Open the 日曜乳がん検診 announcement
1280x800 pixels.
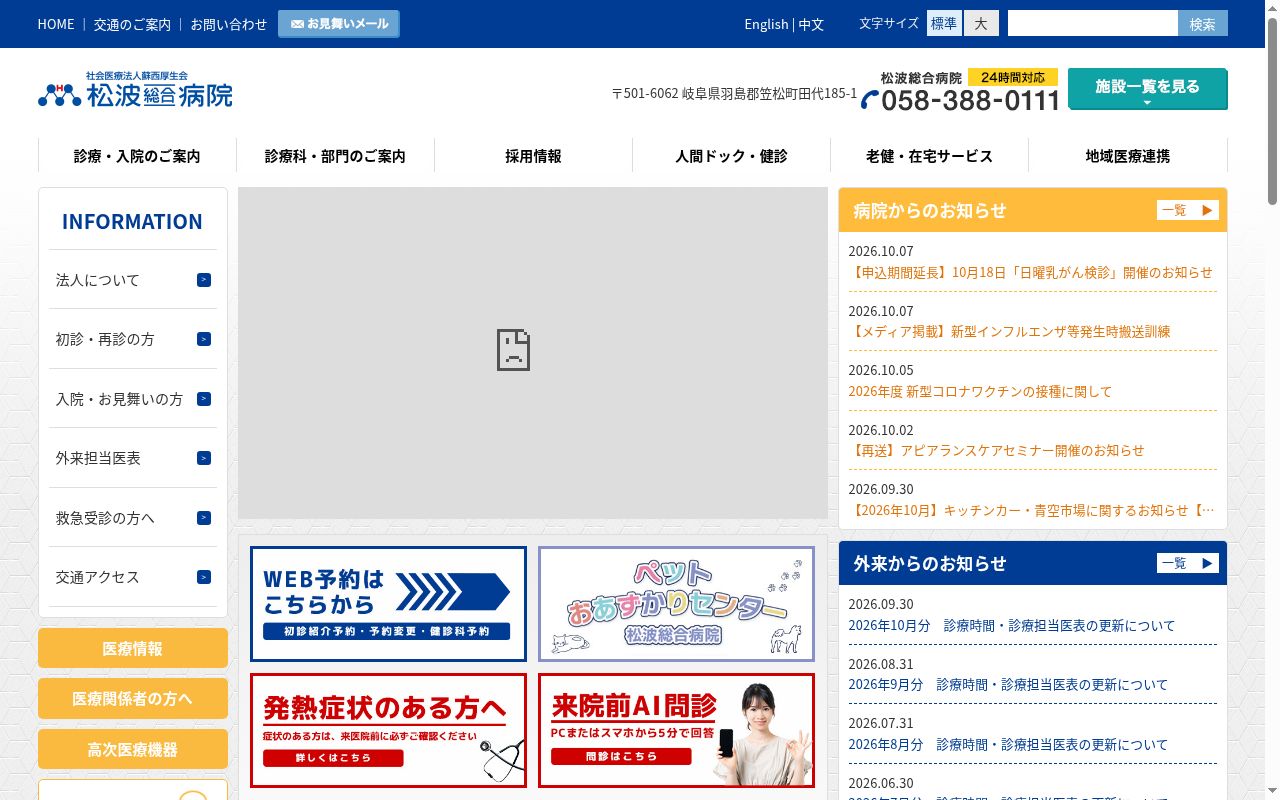(1030, 272)
